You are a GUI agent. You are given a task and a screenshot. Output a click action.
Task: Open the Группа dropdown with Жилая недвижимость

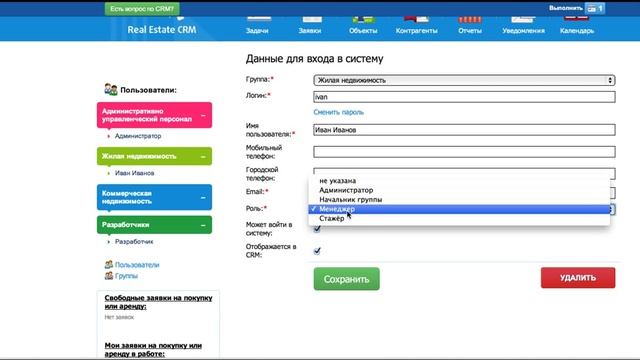(464, 80)
